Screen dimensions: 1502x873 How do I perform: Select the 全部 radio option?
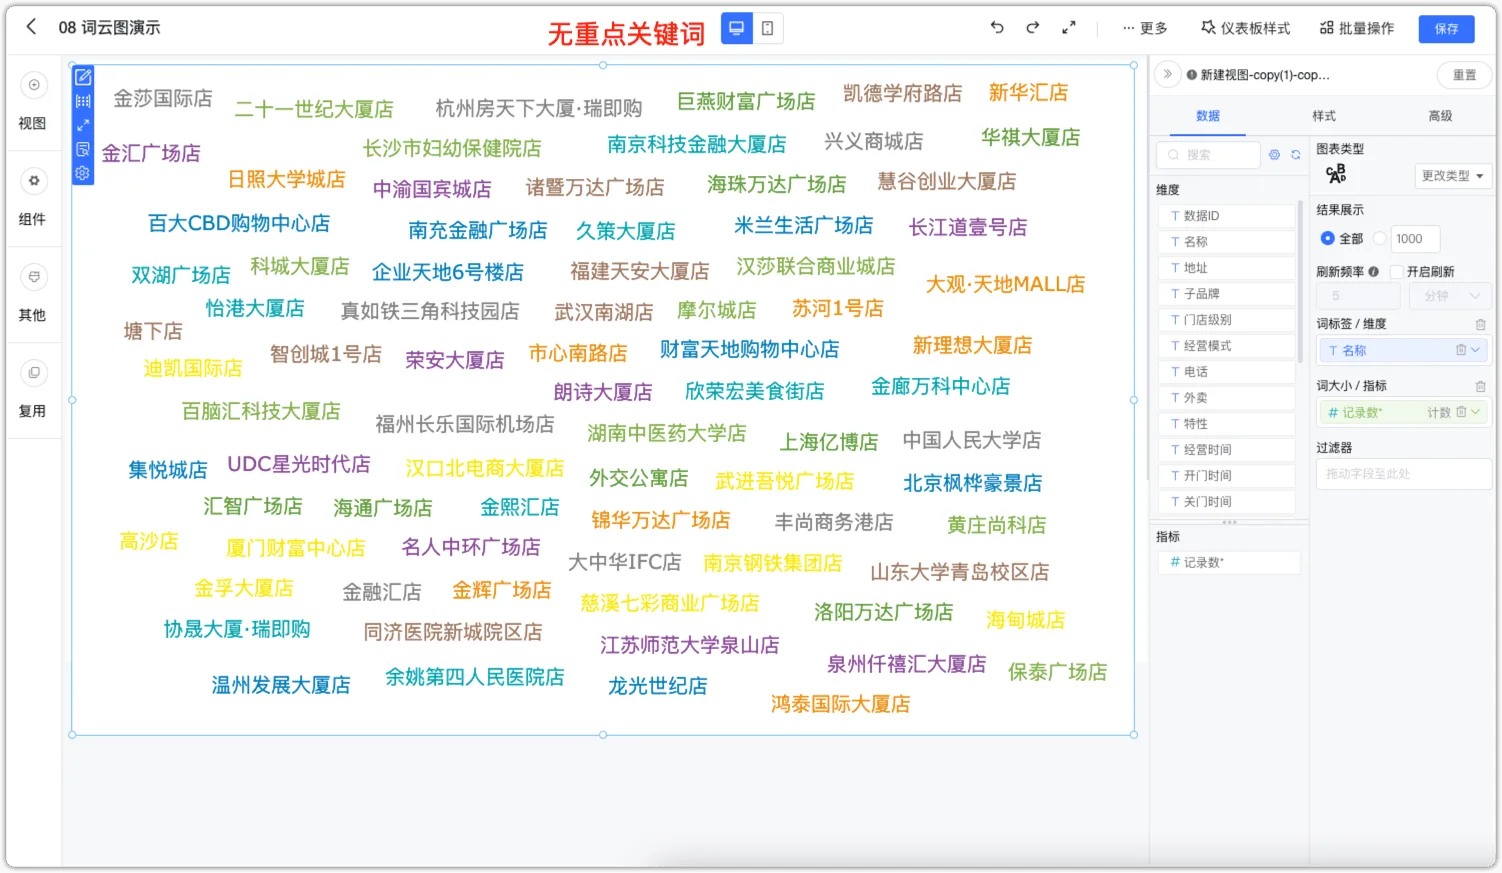click(1328, 239)
